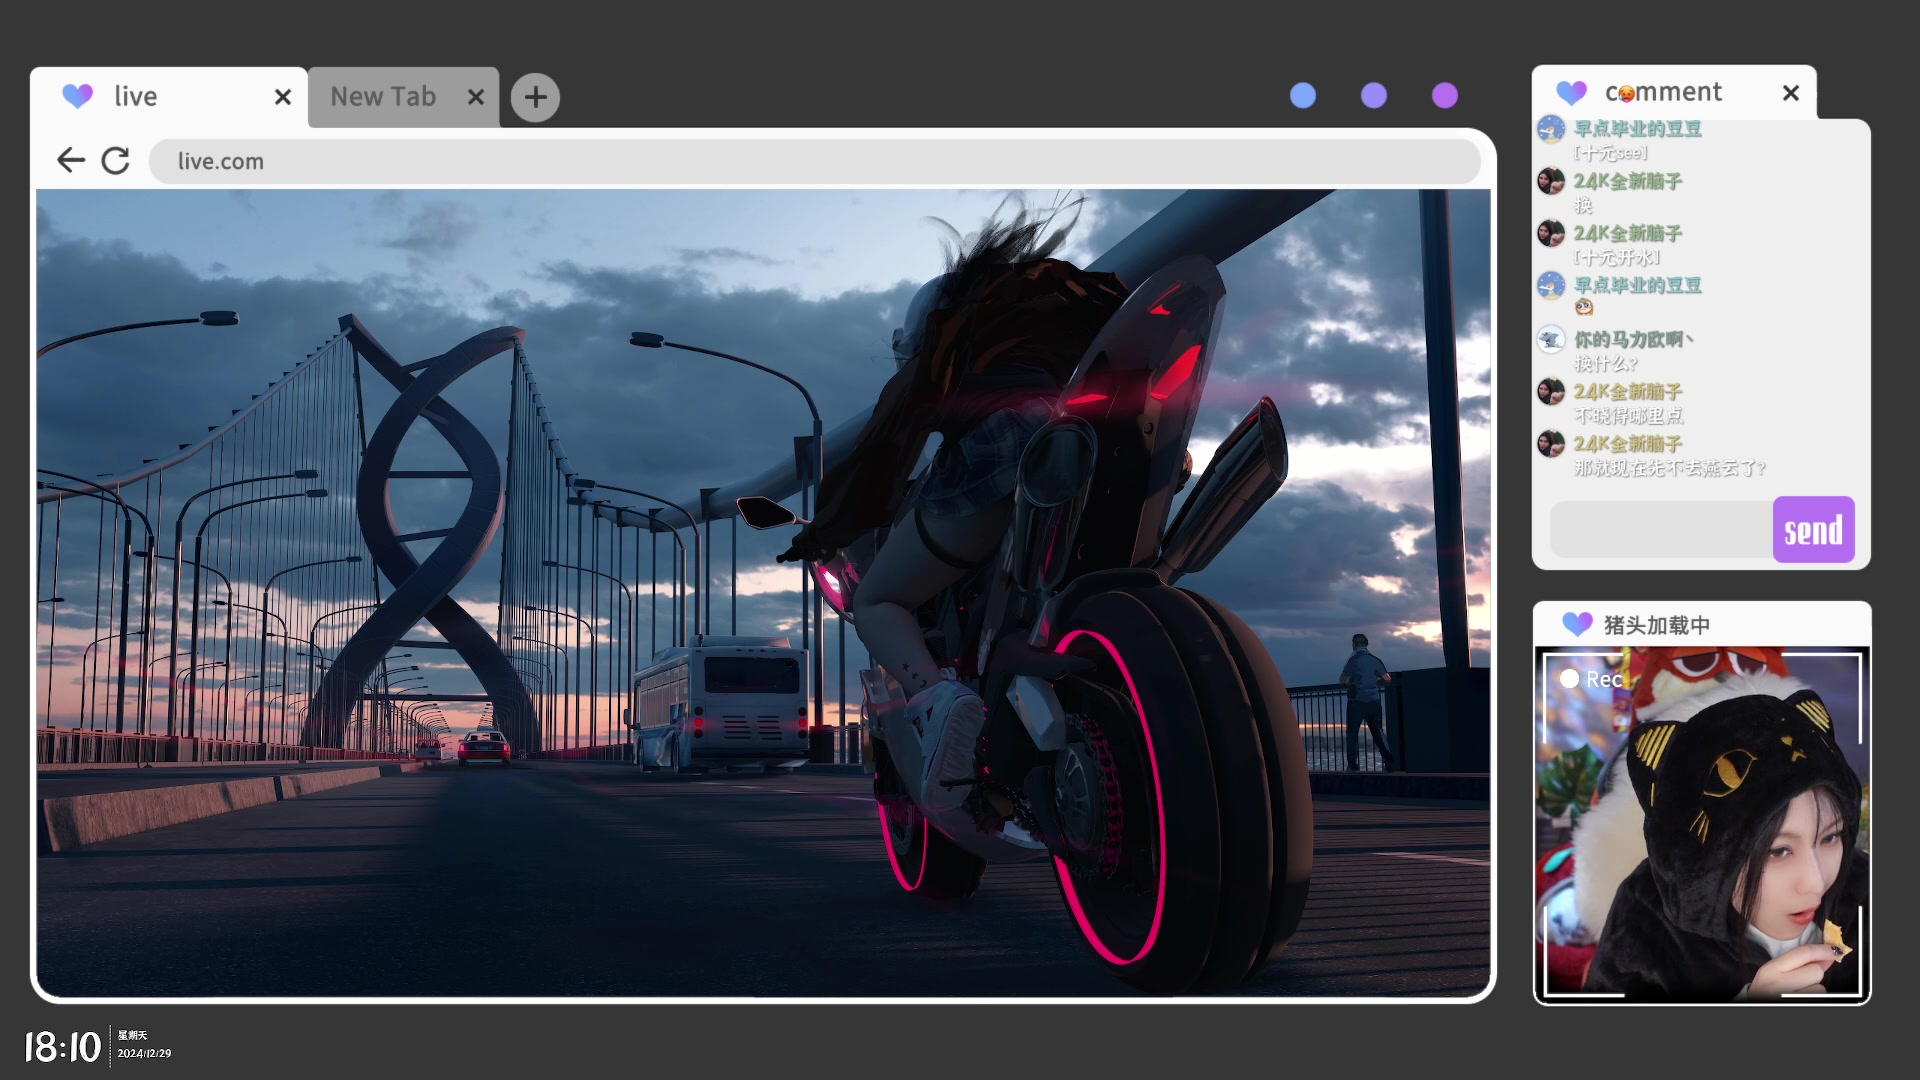
Task: Switch to the New Tab tab
Action: [x=404, y=97]
